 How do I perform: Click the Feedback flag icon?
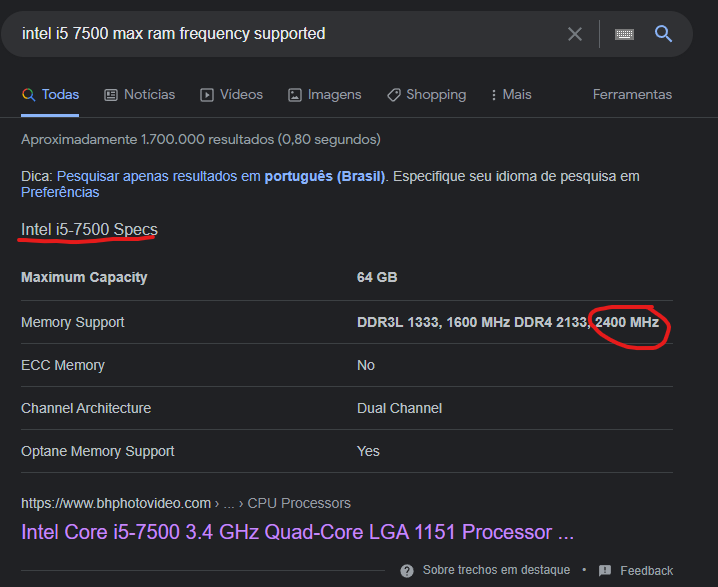point(605,571)
